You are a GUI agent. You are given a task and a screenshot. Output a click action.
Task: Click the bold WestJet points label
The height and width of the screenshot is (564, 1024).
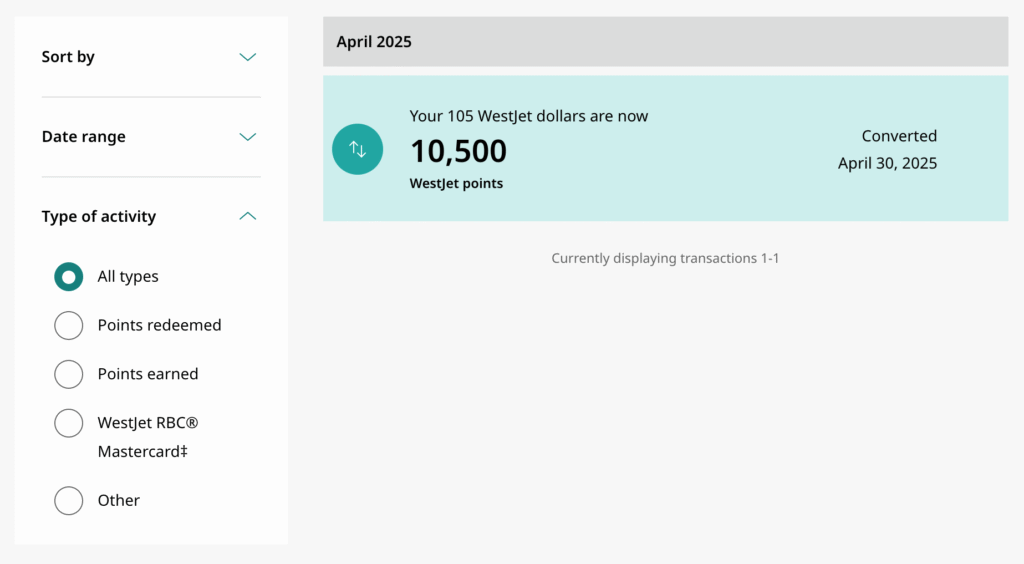tap(456, 184)
